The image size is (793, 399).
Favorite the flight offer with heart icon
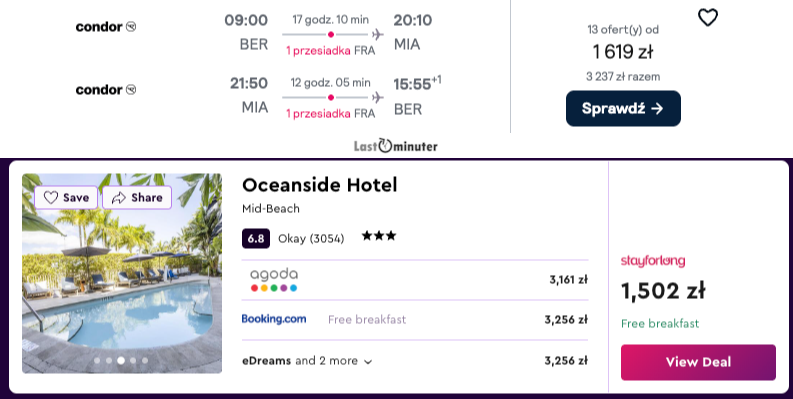[708, 18]
